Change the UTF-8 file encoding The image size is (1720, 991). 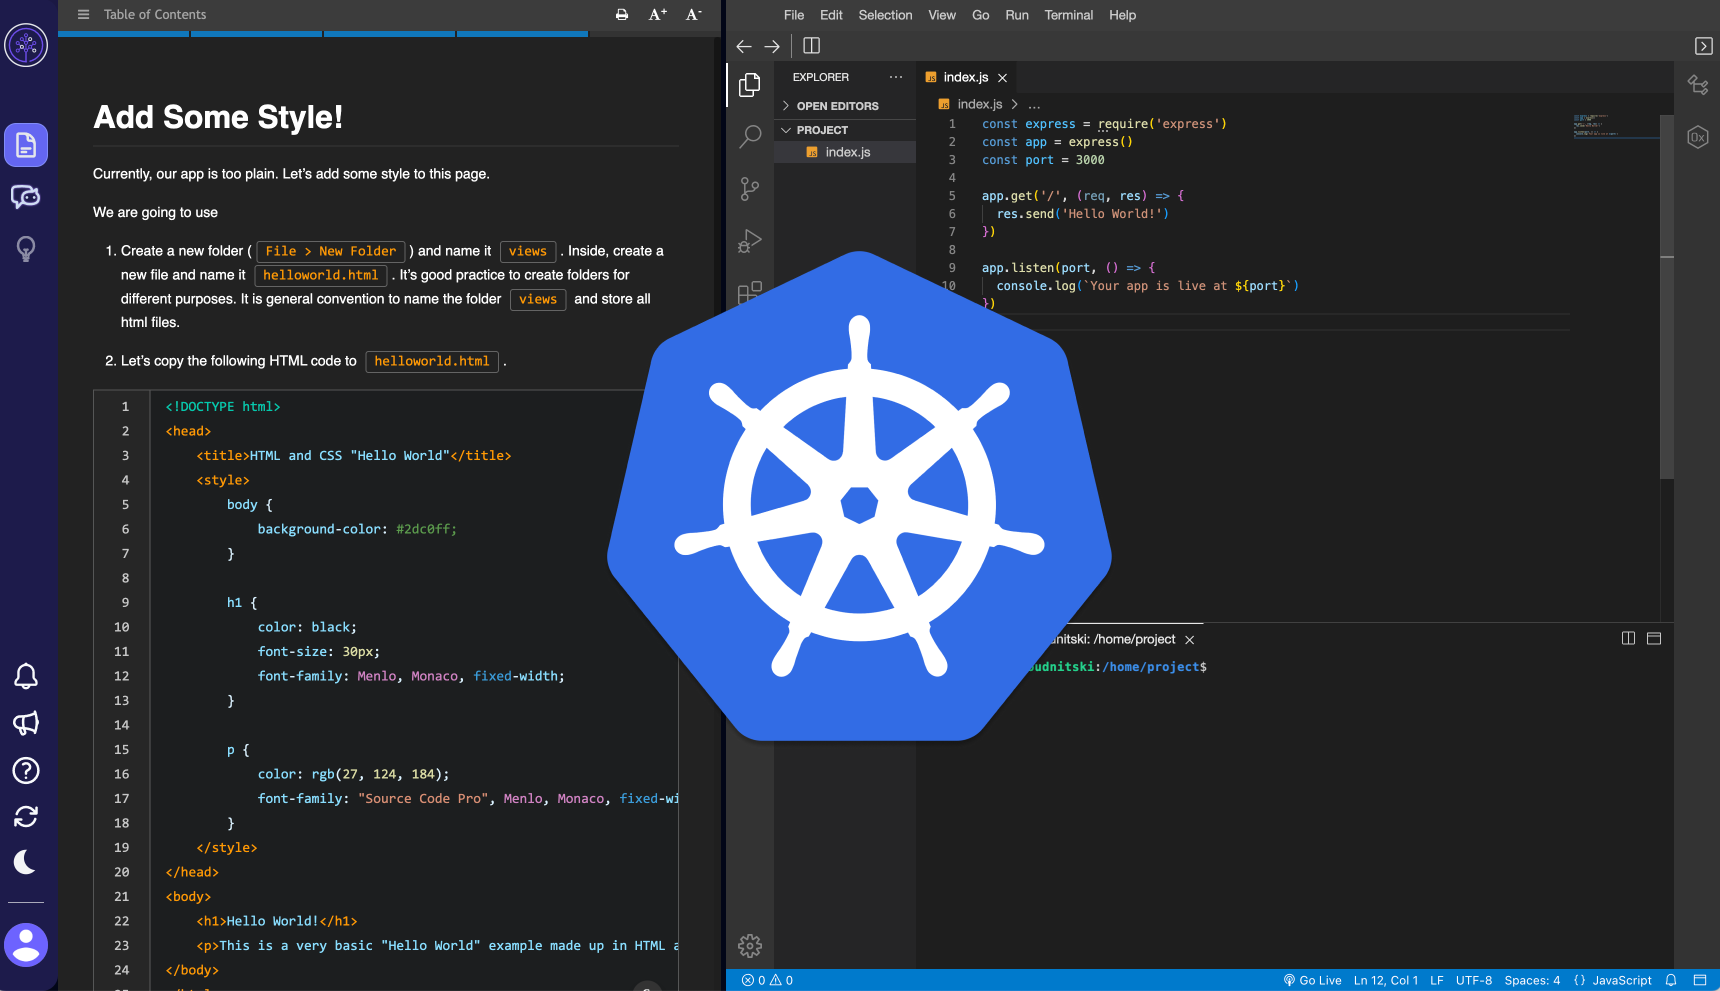(x=1474, y=980)
